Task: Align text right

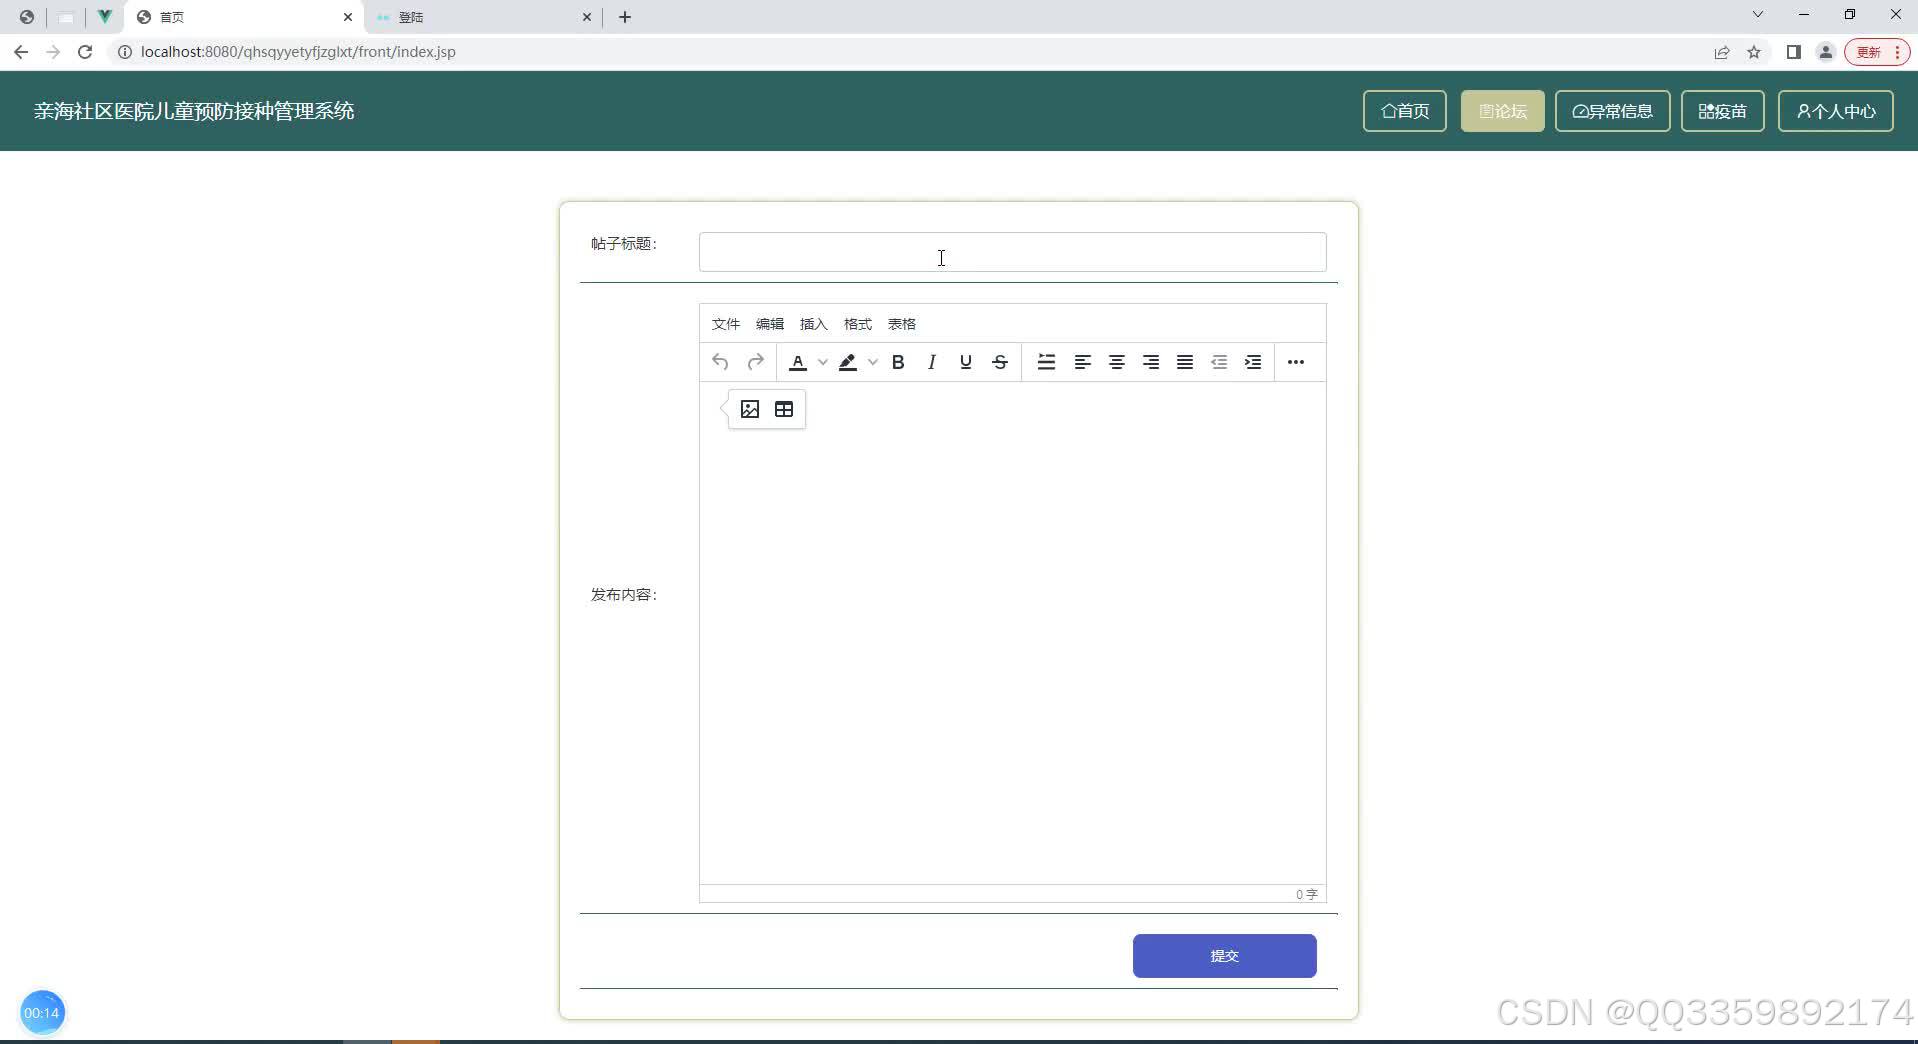Action: (1151, 362)
